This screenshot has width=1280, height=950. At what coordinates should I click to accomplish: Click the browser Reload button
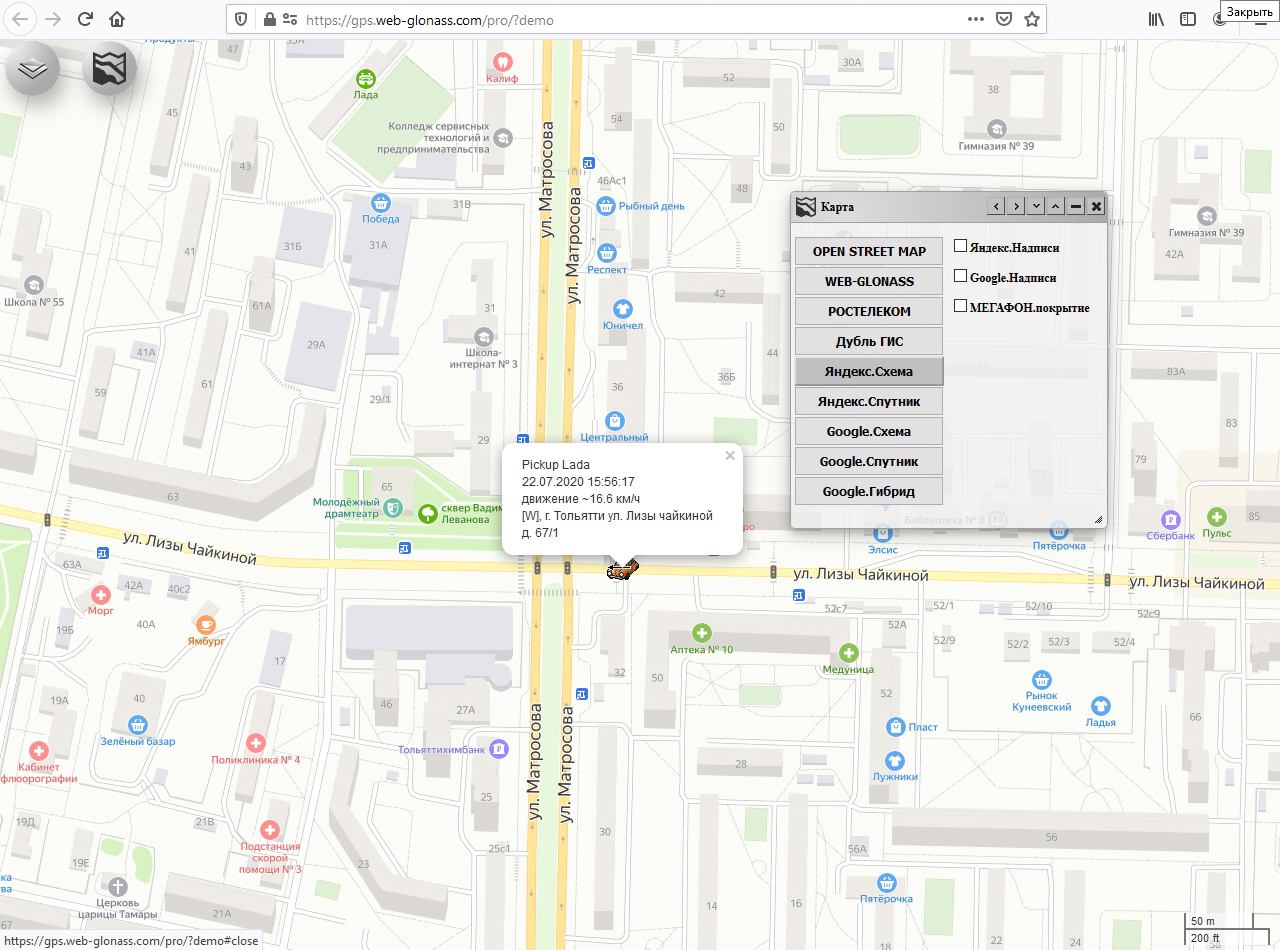coord(85,19)
